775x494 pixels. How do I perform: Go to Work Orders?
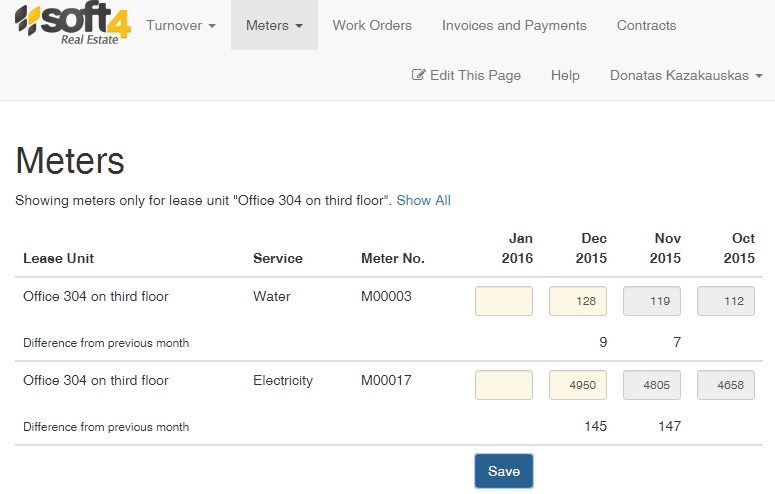point(372,25)
